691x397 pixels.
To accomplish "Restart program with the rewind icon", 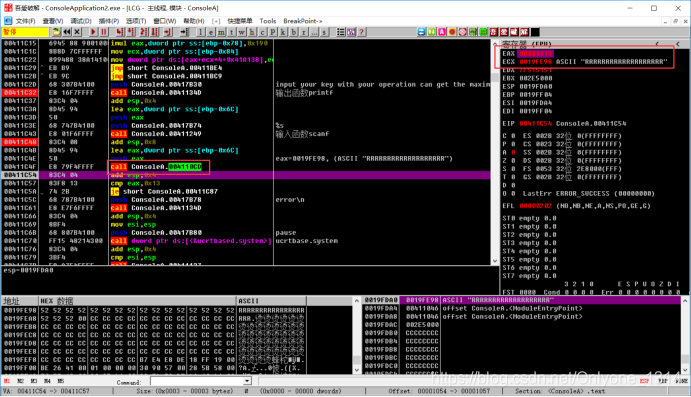I will [67, 32].
